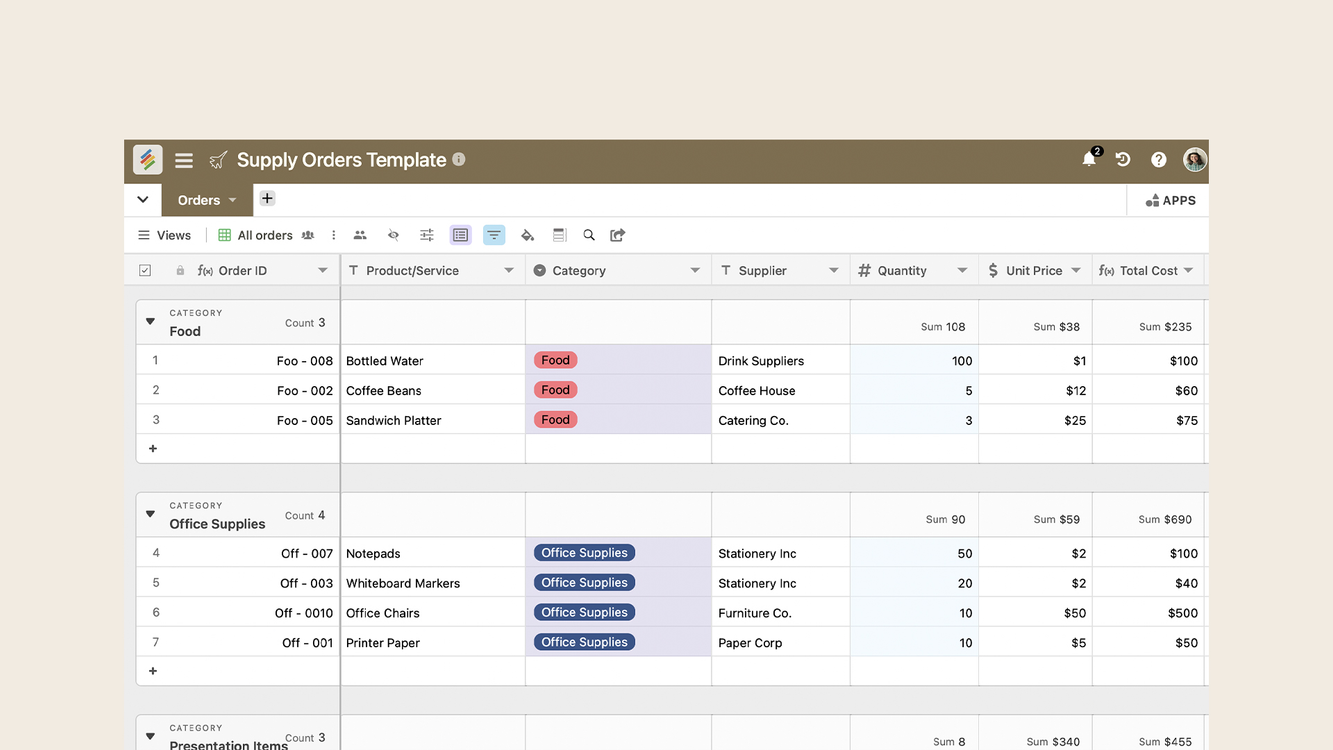
Task: Toggle the select all rows checkbox
Action: click(x=145, y=270)
